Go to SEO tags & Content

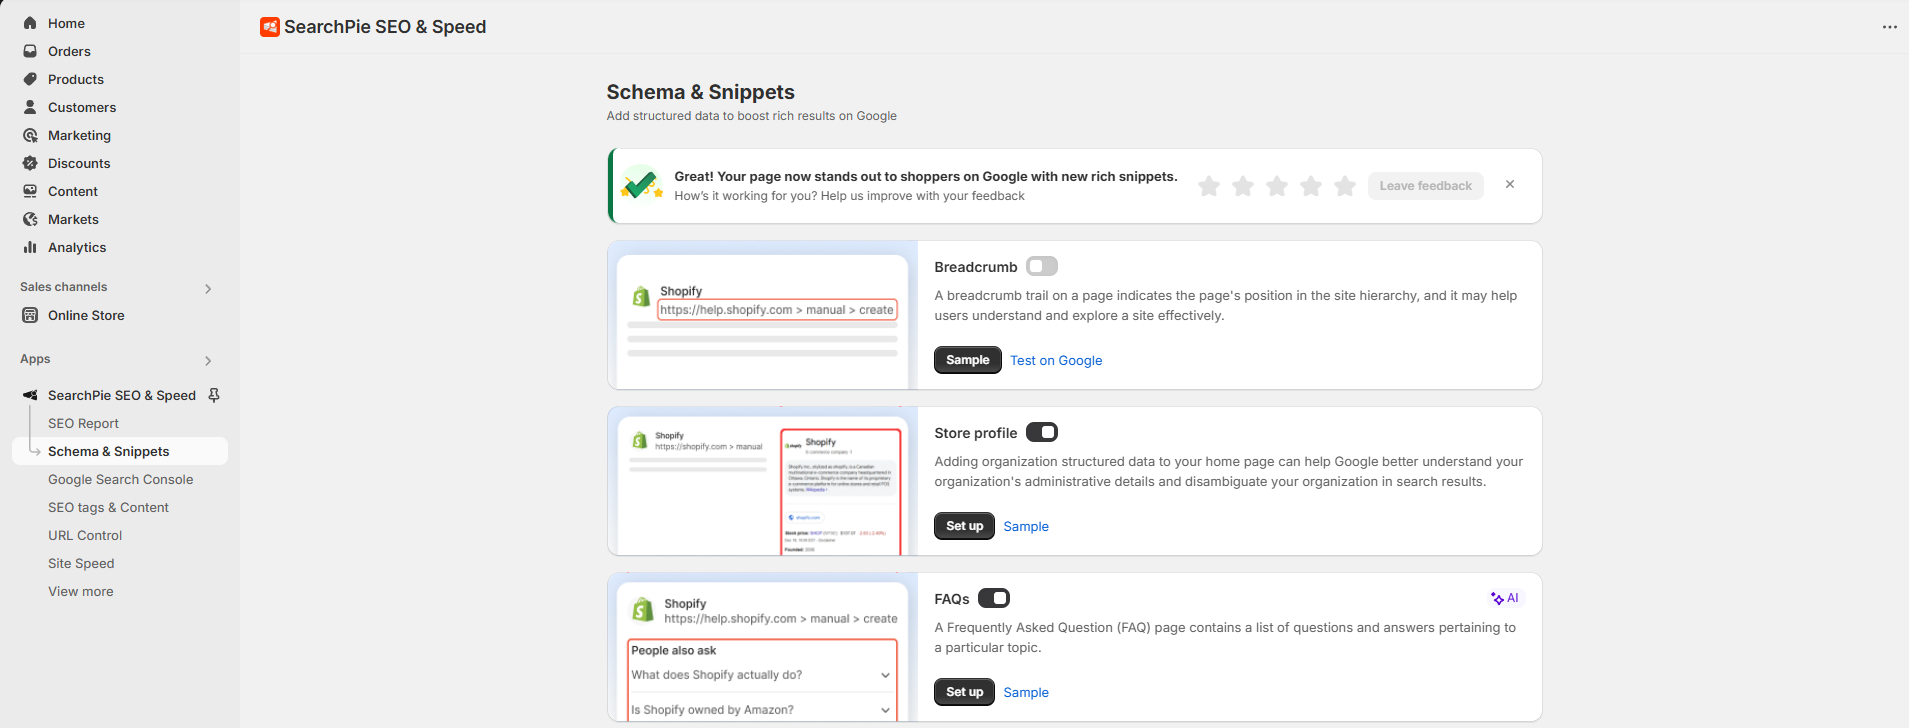coord(108,507)
